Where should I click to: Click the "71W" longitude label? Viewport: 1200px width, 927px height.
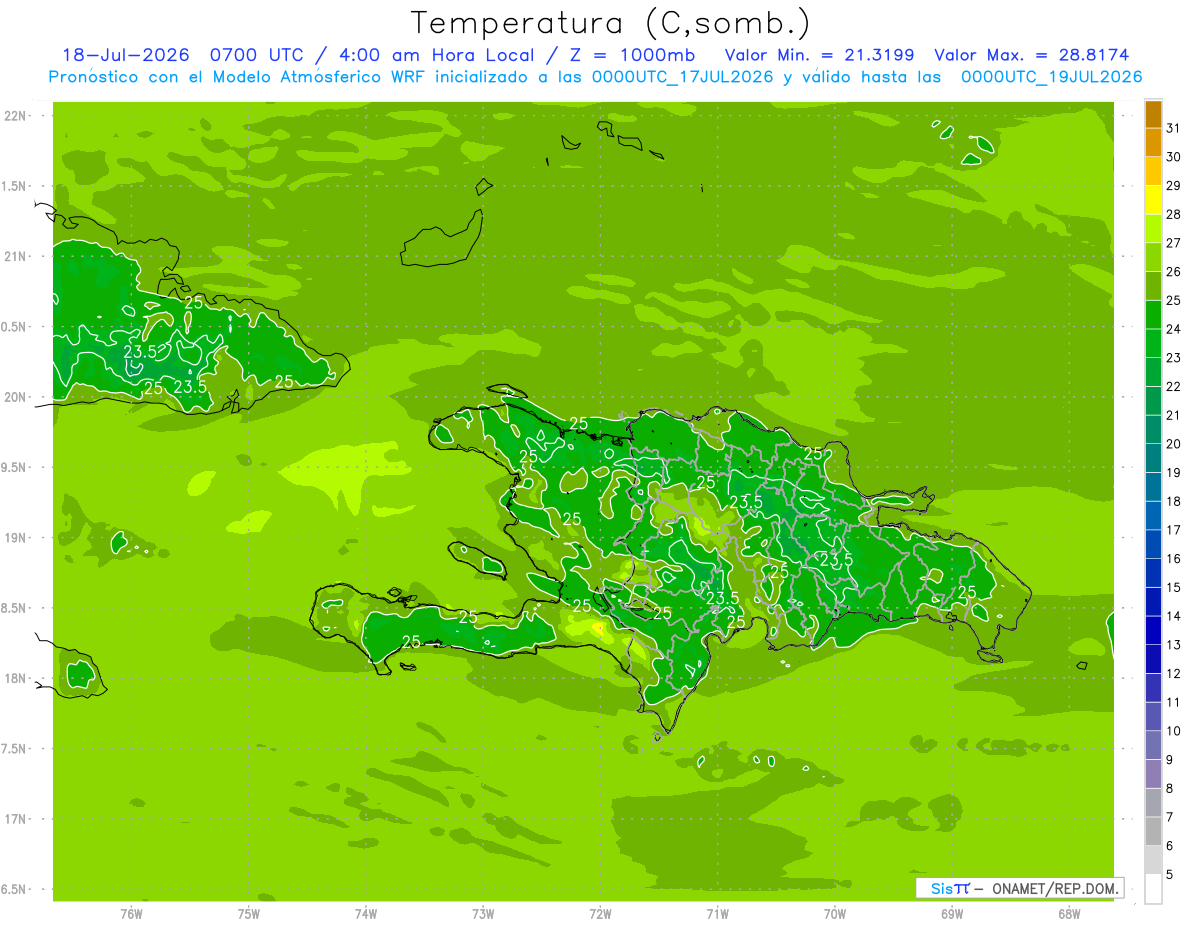pyautogui.click(x=717, y=913)
